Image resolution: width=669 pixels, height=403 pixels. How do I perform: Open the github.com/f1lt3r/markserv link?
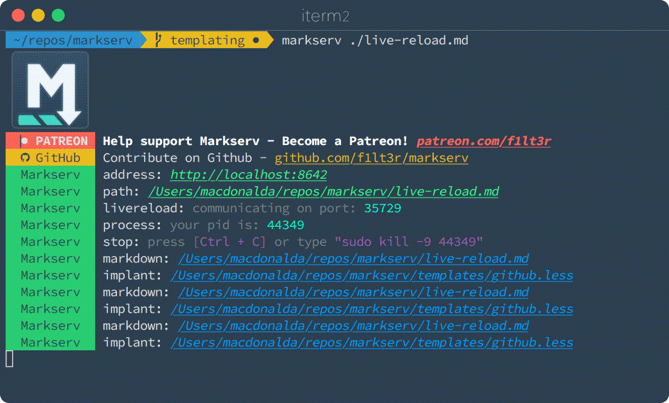click(371, 158)
